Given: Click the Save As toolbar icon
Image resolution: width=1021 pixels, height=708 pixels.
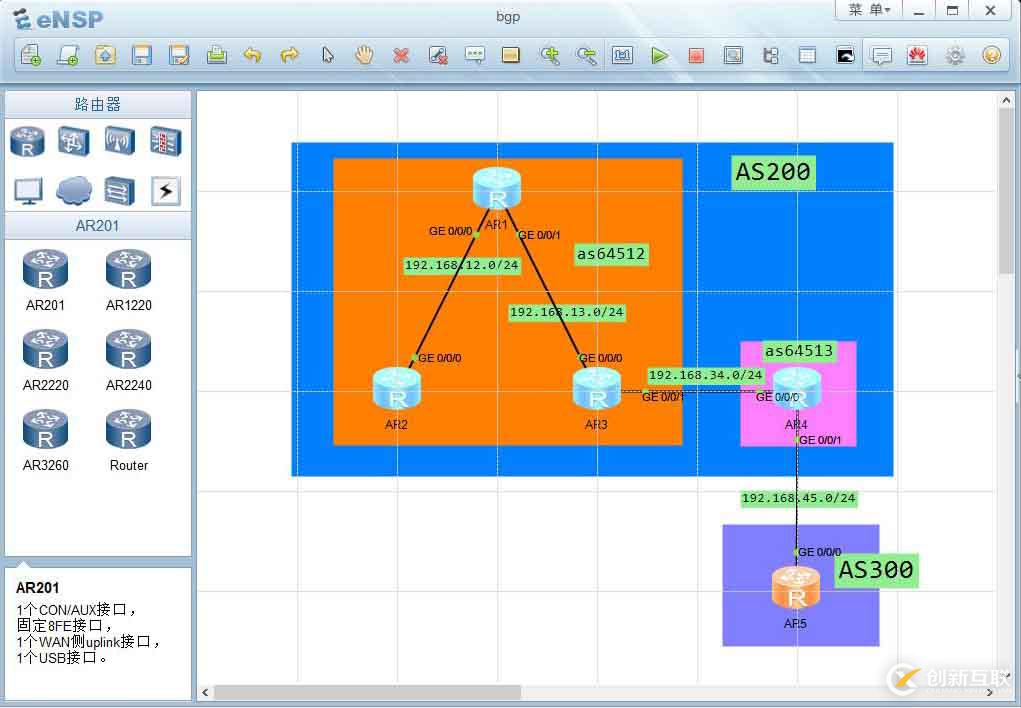Looking at the screenshot, I should point(178,55).
